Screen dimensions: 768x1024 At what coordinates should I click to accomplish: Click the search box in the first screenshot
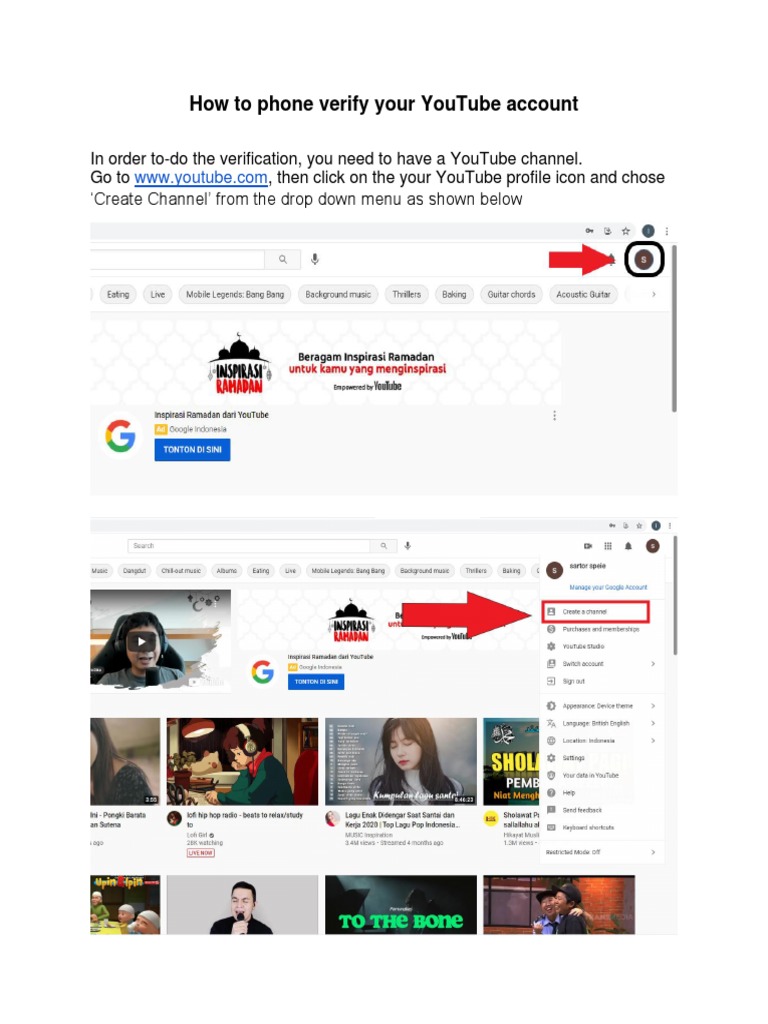[x=177, y=259]
